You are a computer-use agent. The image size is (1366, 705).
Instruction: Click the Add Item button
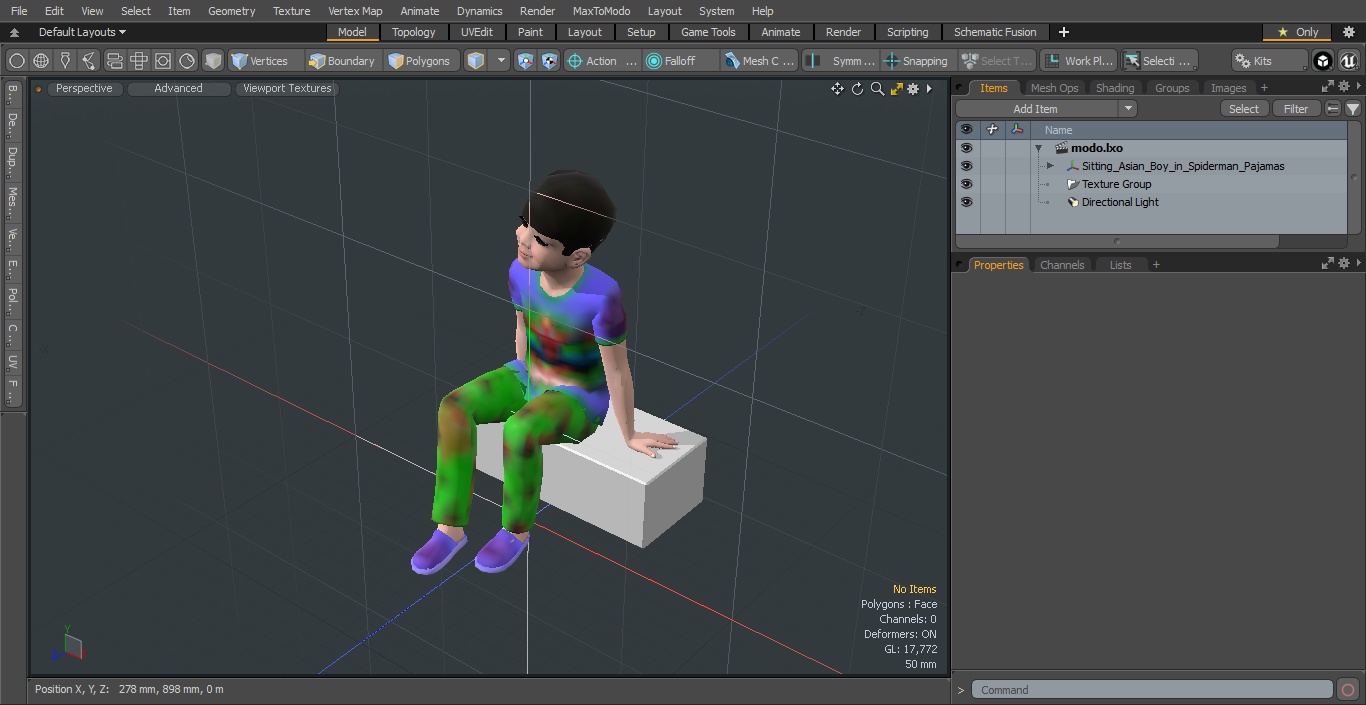[x=1036, y=109]
